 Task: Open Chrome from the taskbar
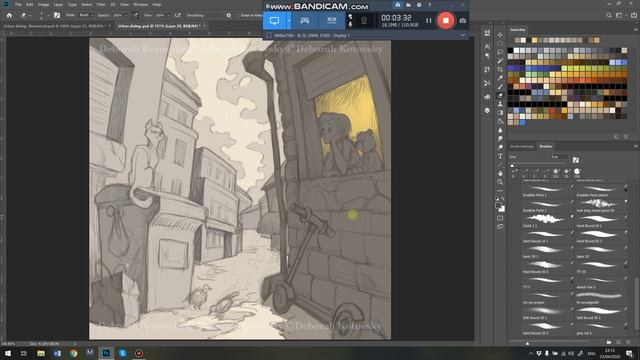[x=73, y=353]
